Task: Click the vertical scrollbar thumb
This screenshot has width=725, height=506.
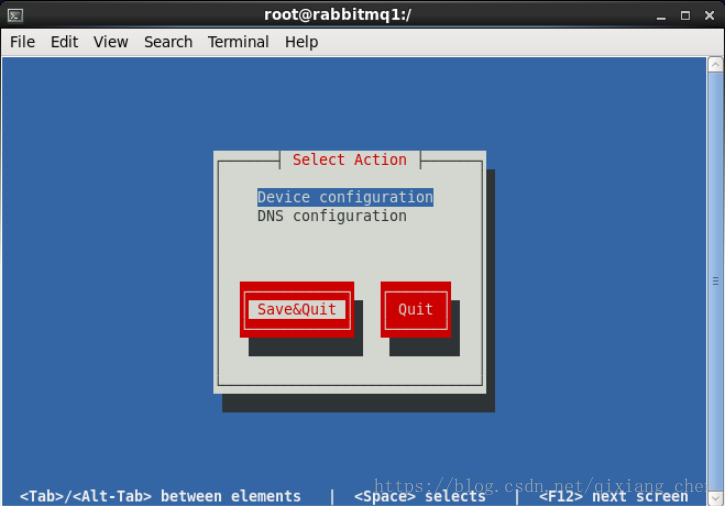Action: [x=715, y=281]
